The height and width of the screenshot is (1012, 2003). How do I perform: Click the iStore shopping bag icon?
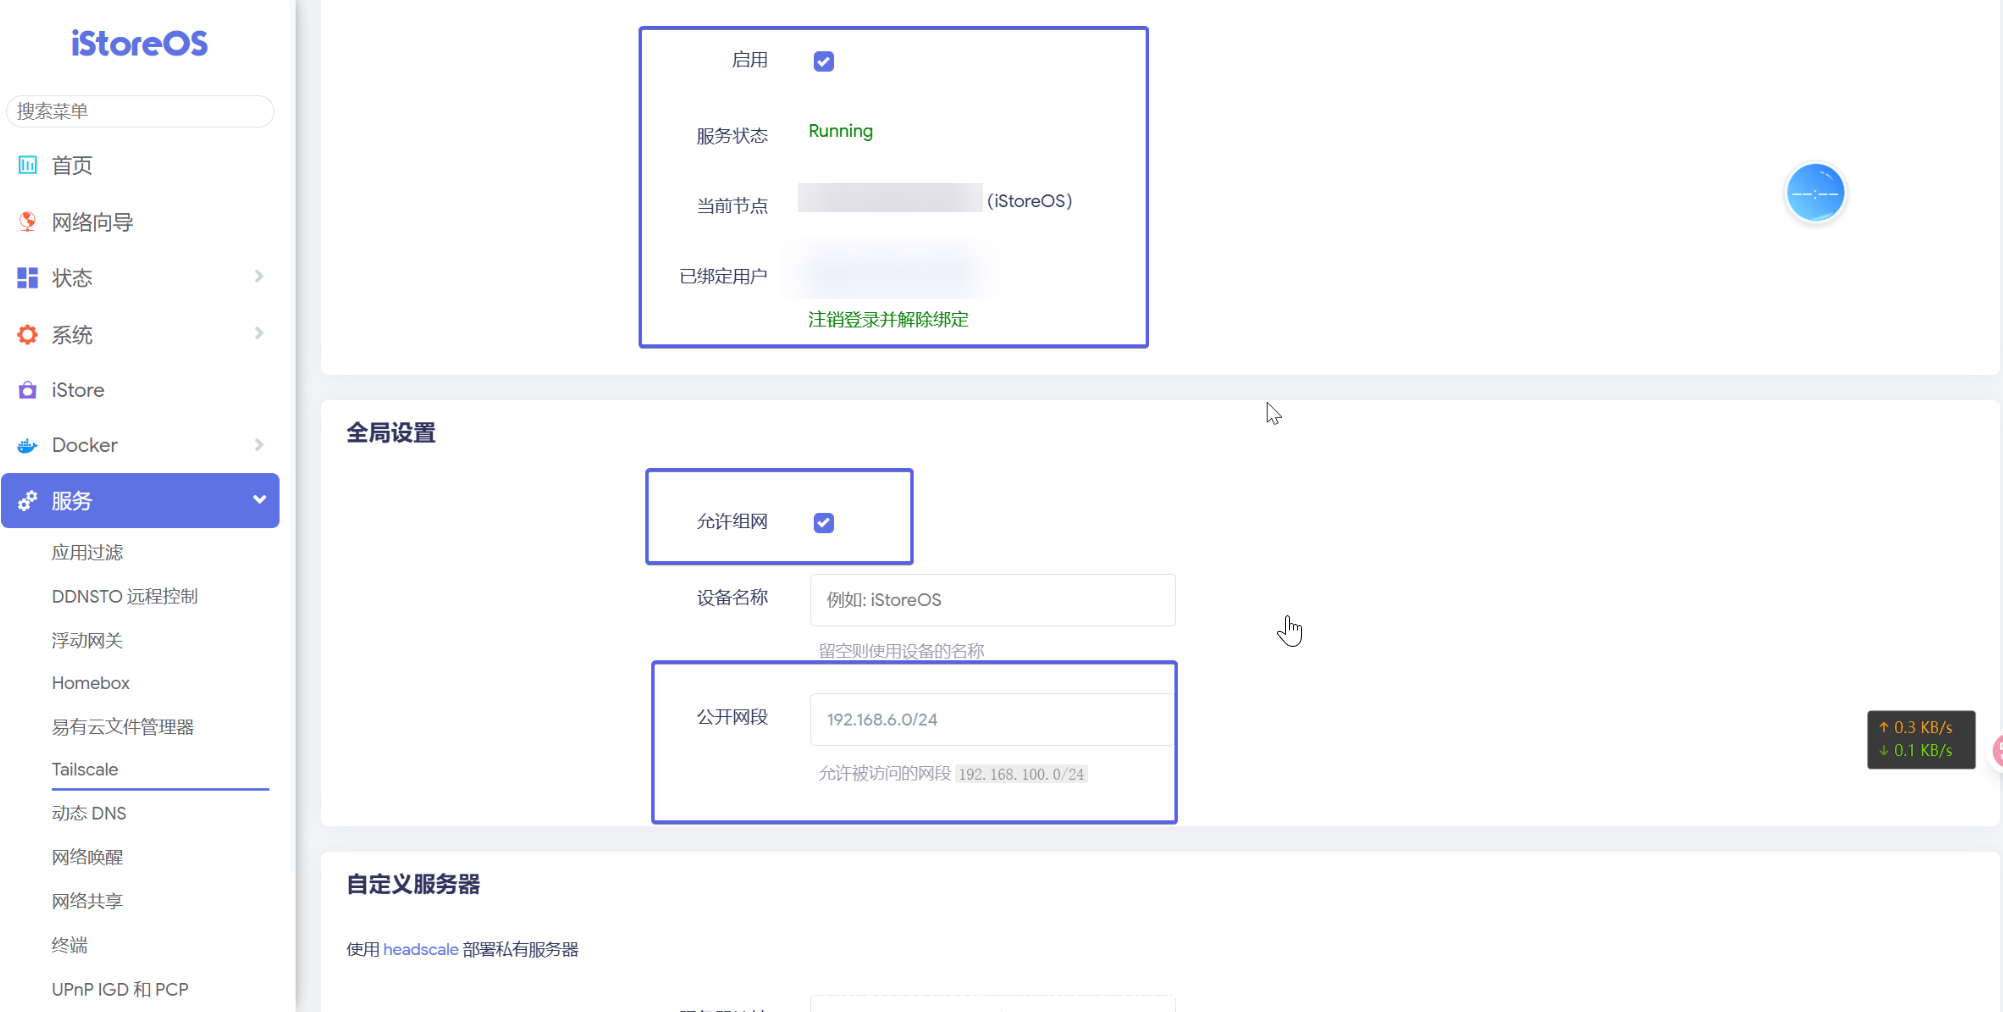coord(28,390)
